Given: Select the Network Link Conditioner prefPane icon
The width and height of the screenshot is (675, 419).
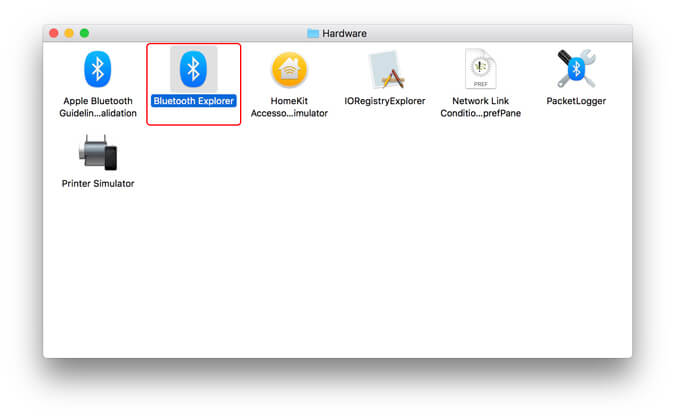Looking at the screenshot, I should pos(480,68).
